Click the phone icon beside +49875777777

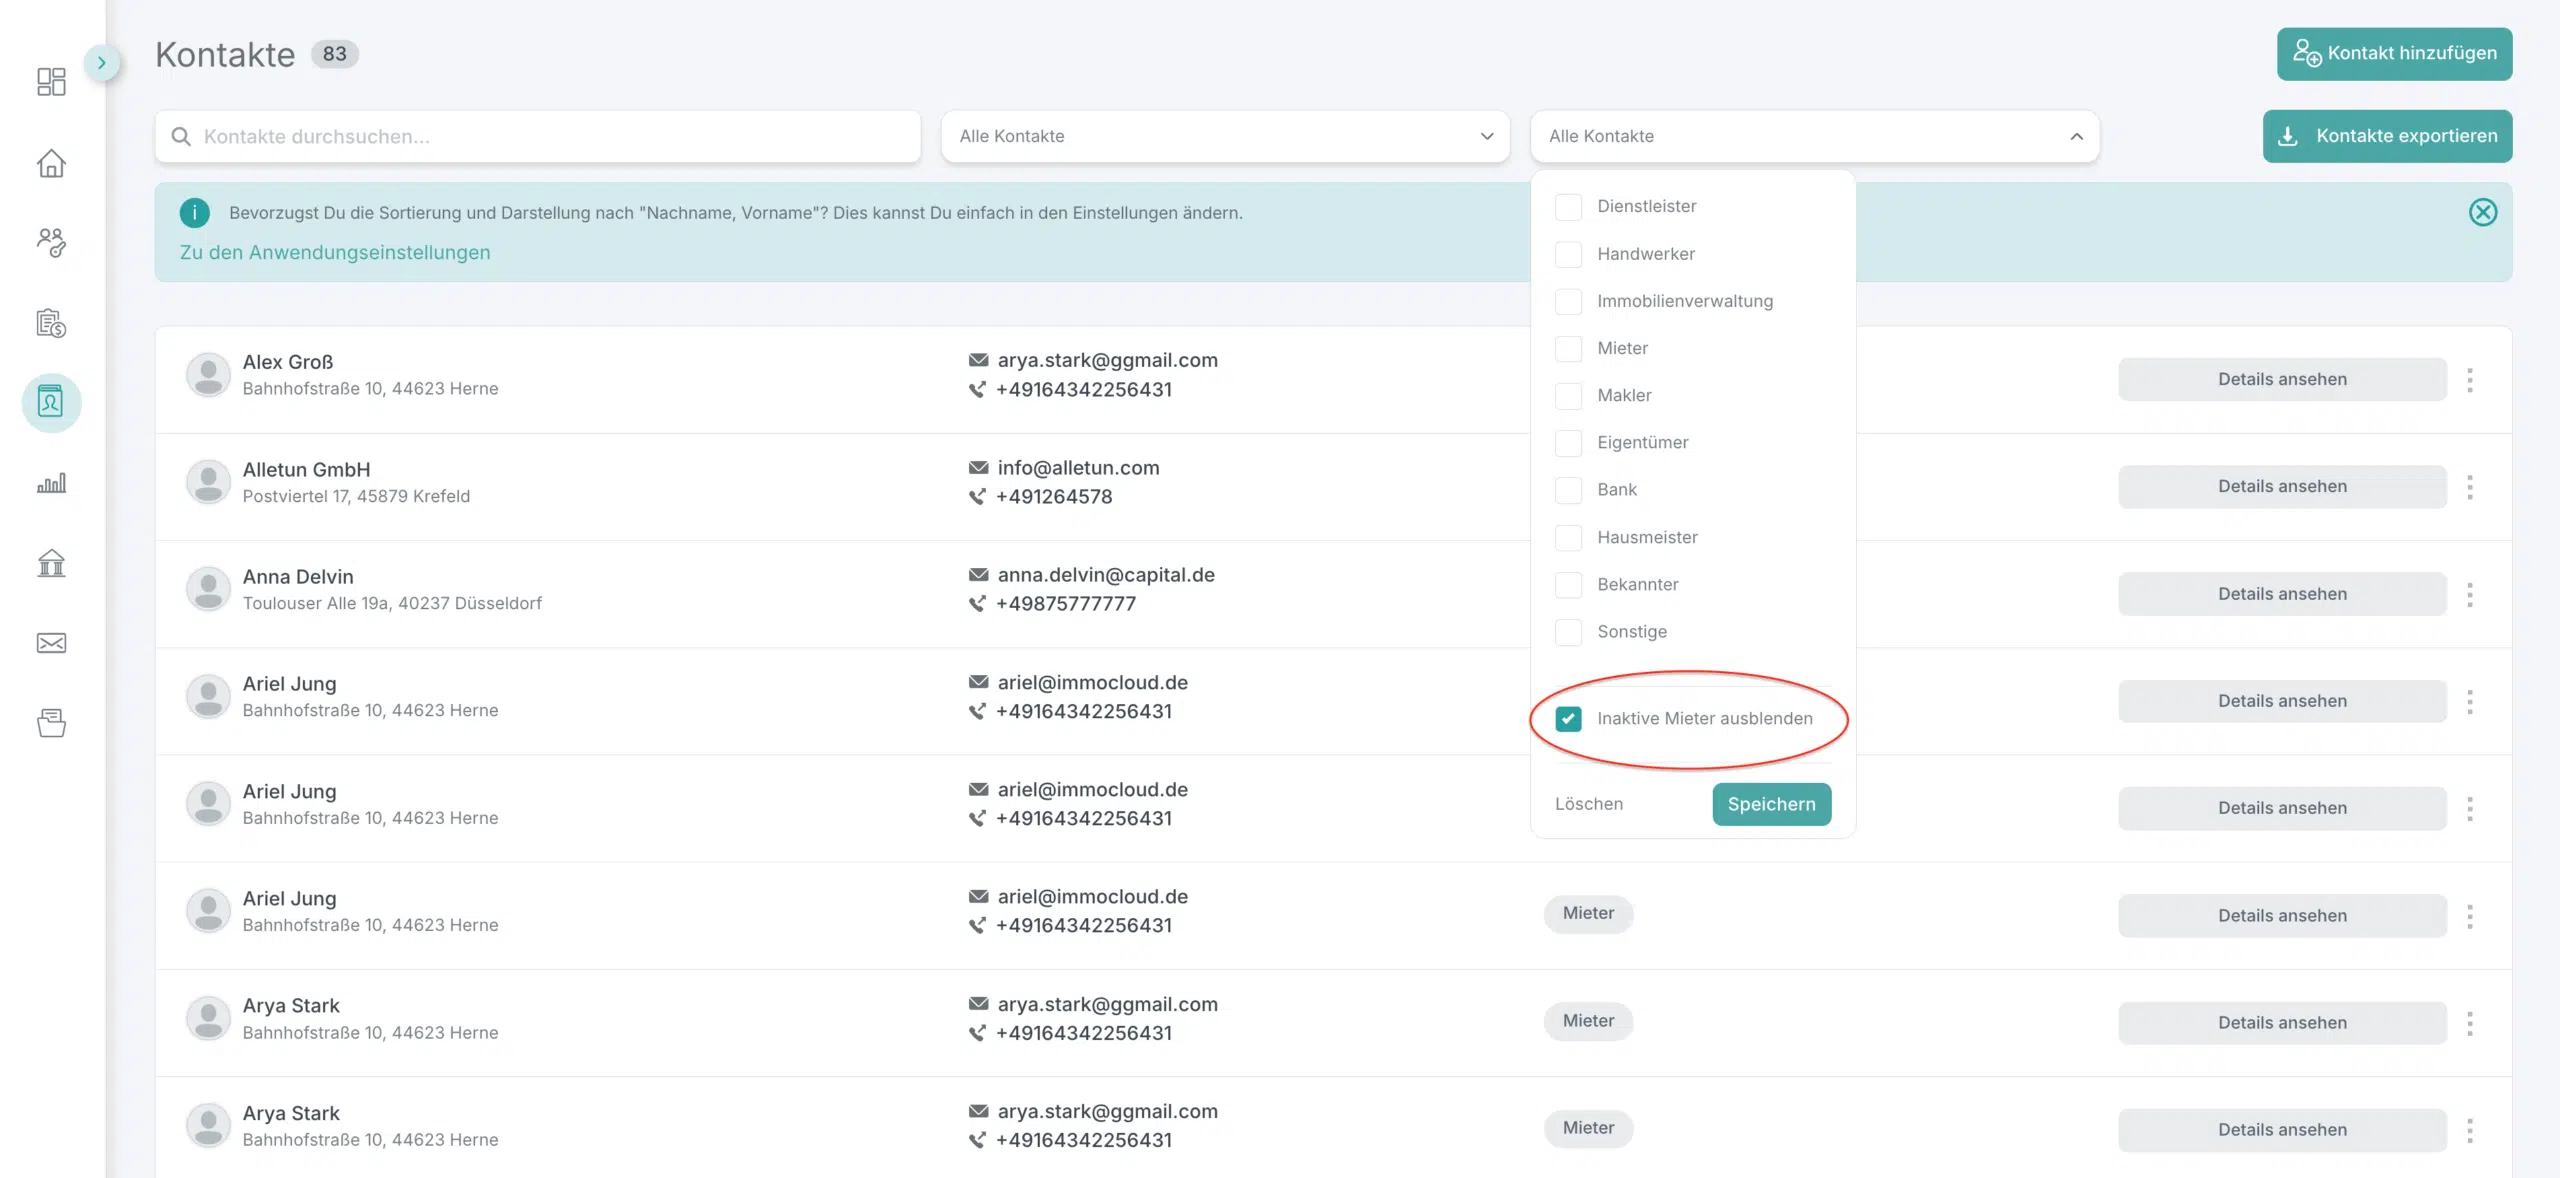(977, 604)
